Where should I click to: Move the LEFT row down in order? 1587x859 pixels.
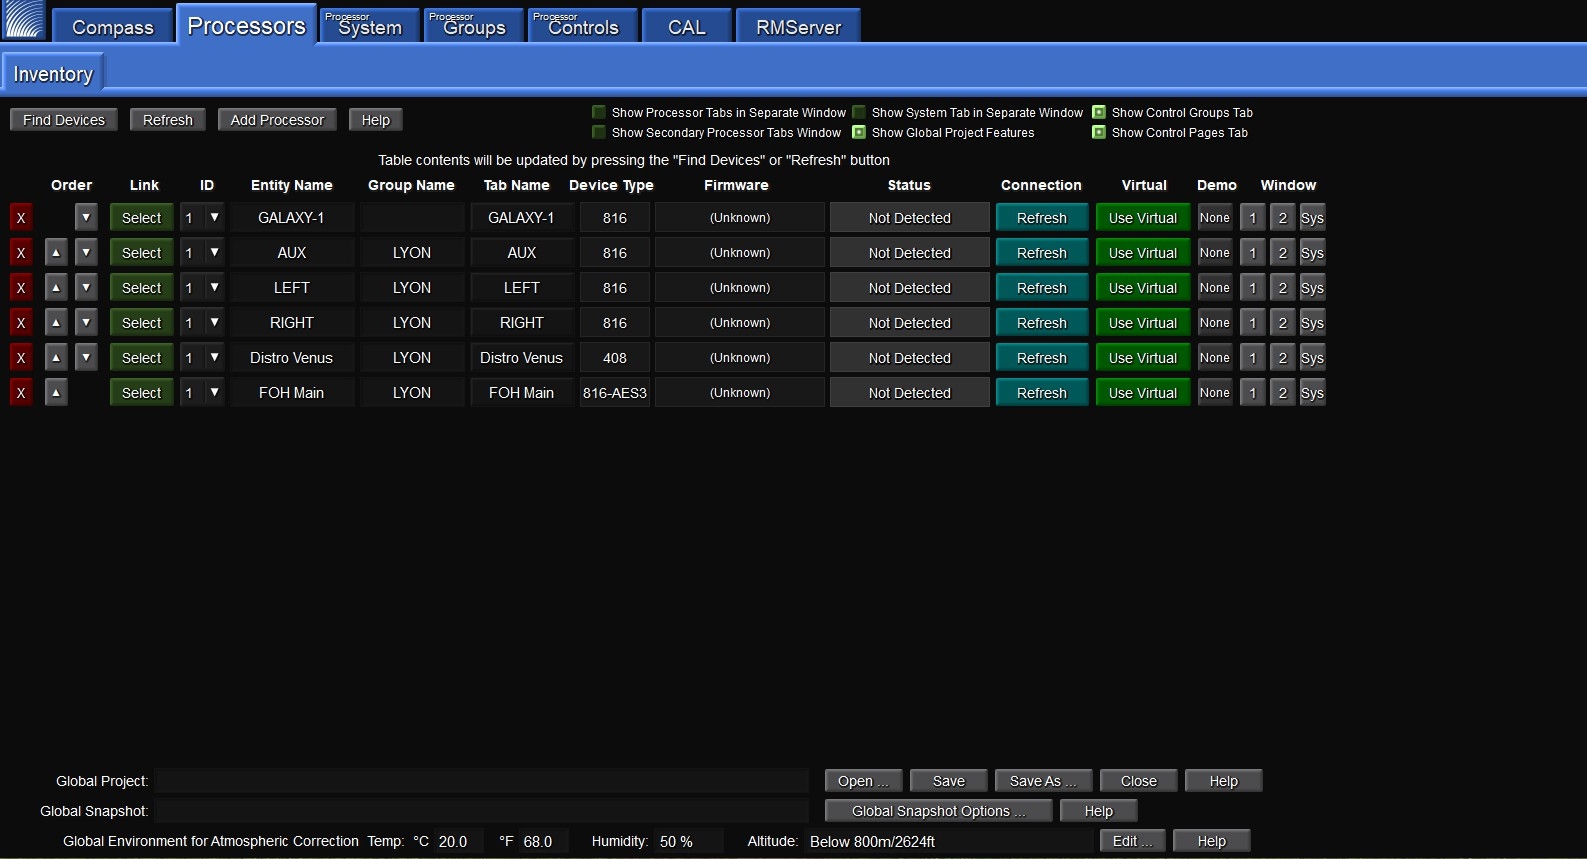pos(86,288)
